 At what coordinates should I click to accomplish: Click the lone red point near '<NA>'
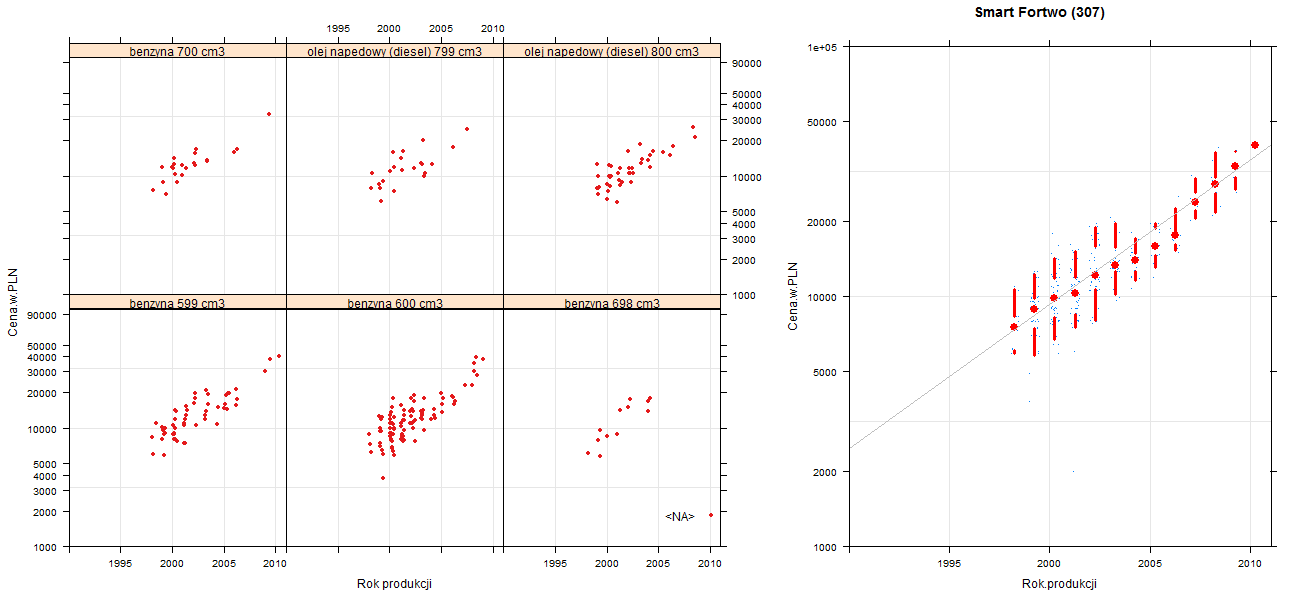(x=710, y=515)
